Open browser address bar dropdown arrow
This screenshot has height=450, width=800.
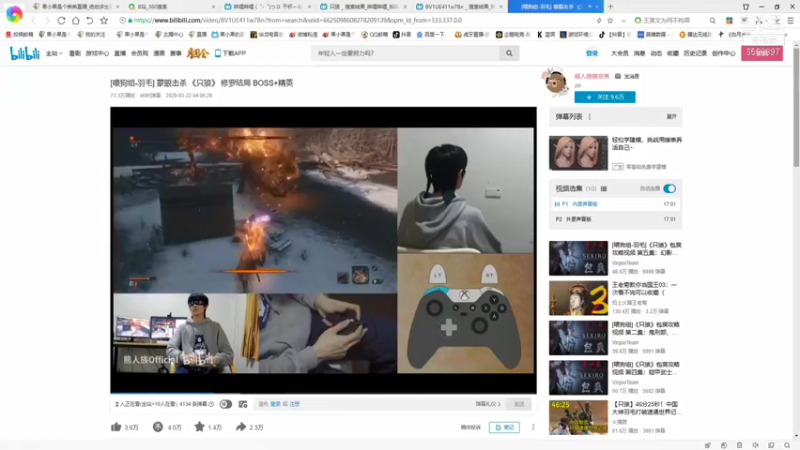(x=623, y=20)
